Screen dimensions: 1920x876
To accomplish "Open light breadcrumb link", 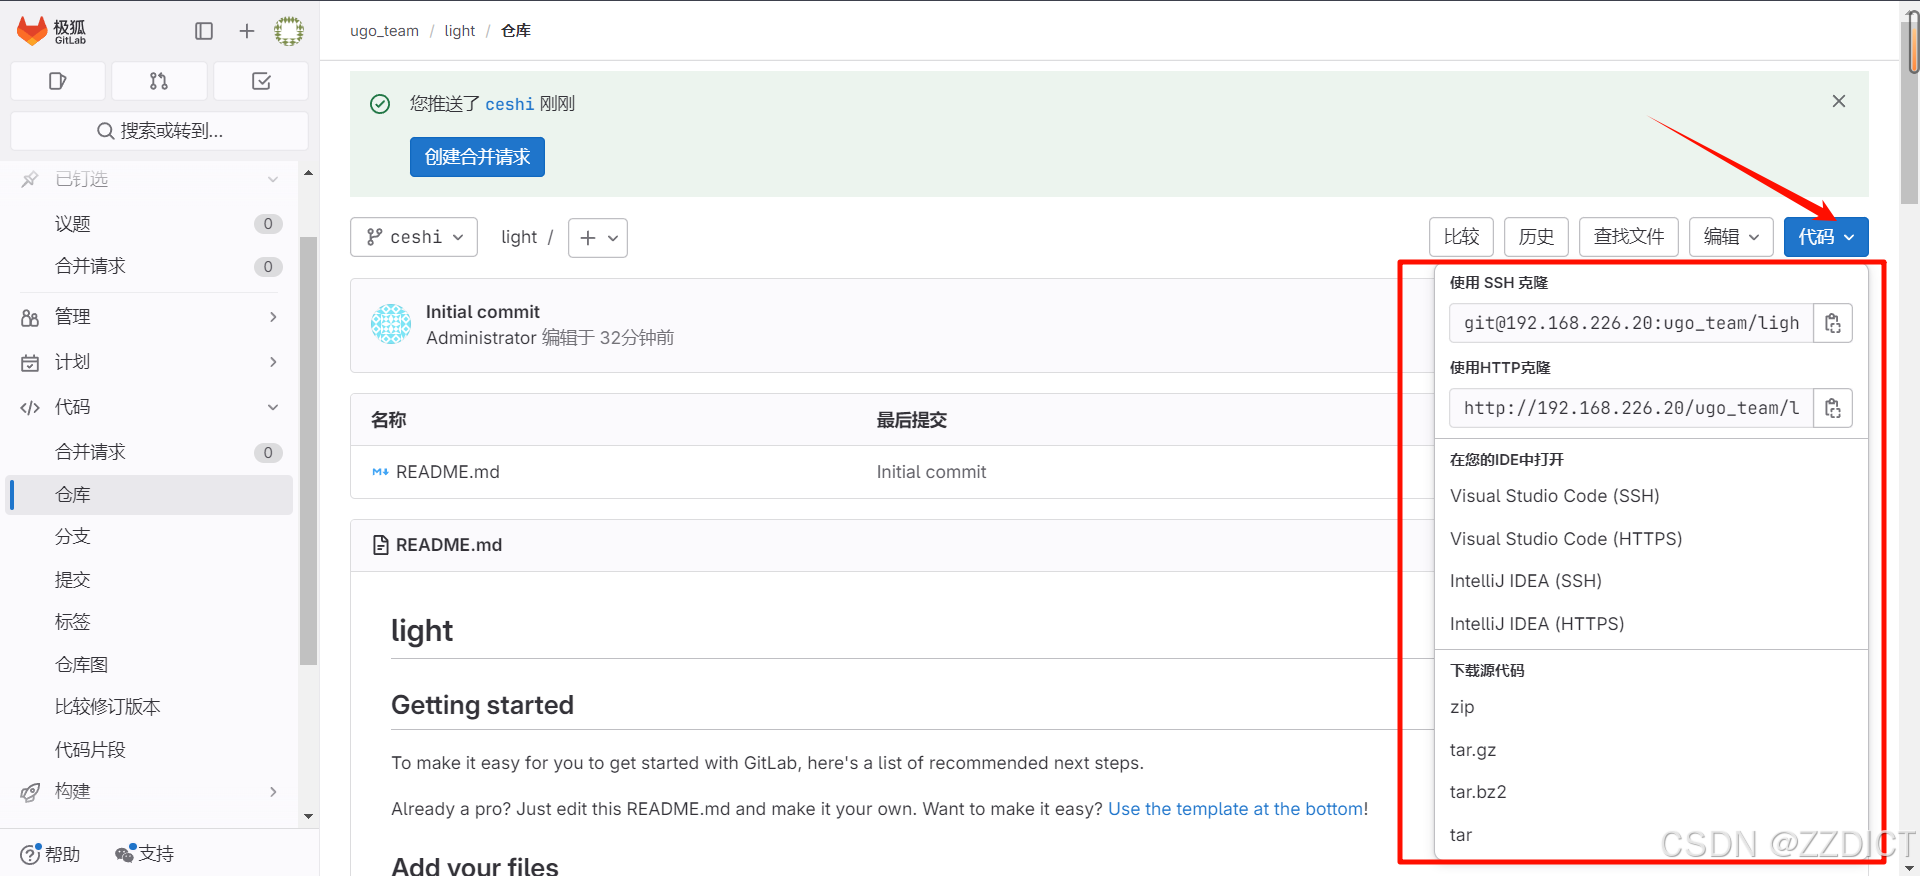I will tap(460, 31).
